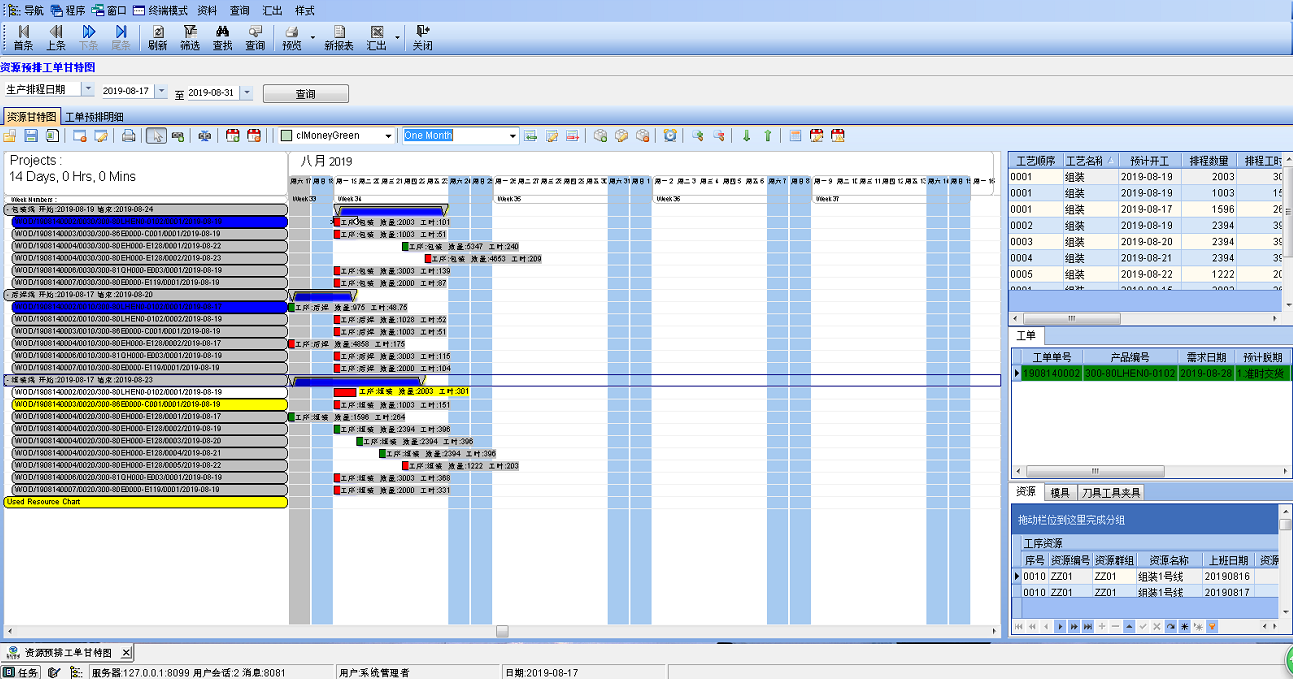This screenshot has width=1293, height=679.
Task: Click the 查找 binoculars find icon
Action: 223,38
